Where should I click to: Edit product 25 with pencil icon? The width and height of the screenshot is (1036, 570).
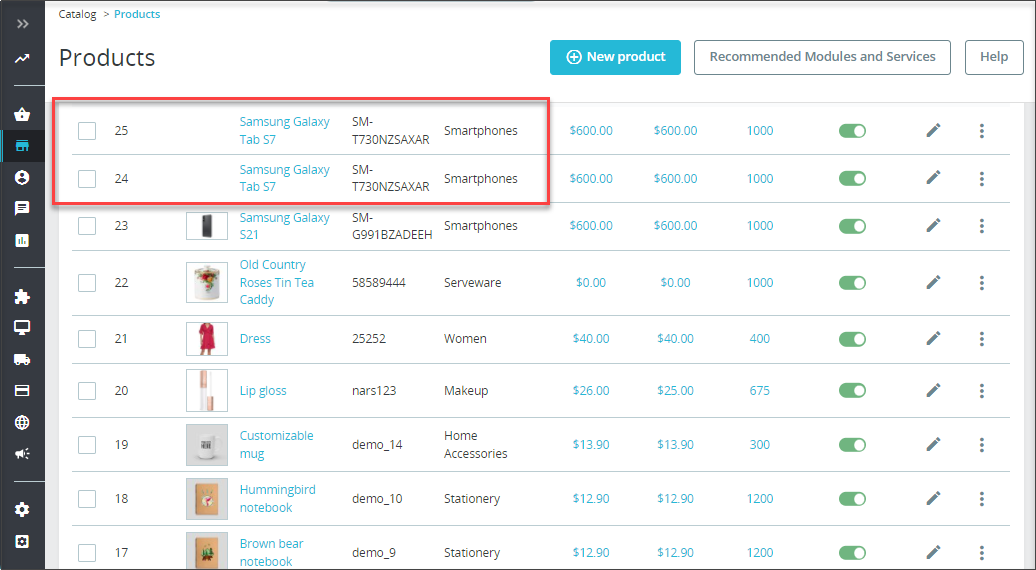[933, 130]
